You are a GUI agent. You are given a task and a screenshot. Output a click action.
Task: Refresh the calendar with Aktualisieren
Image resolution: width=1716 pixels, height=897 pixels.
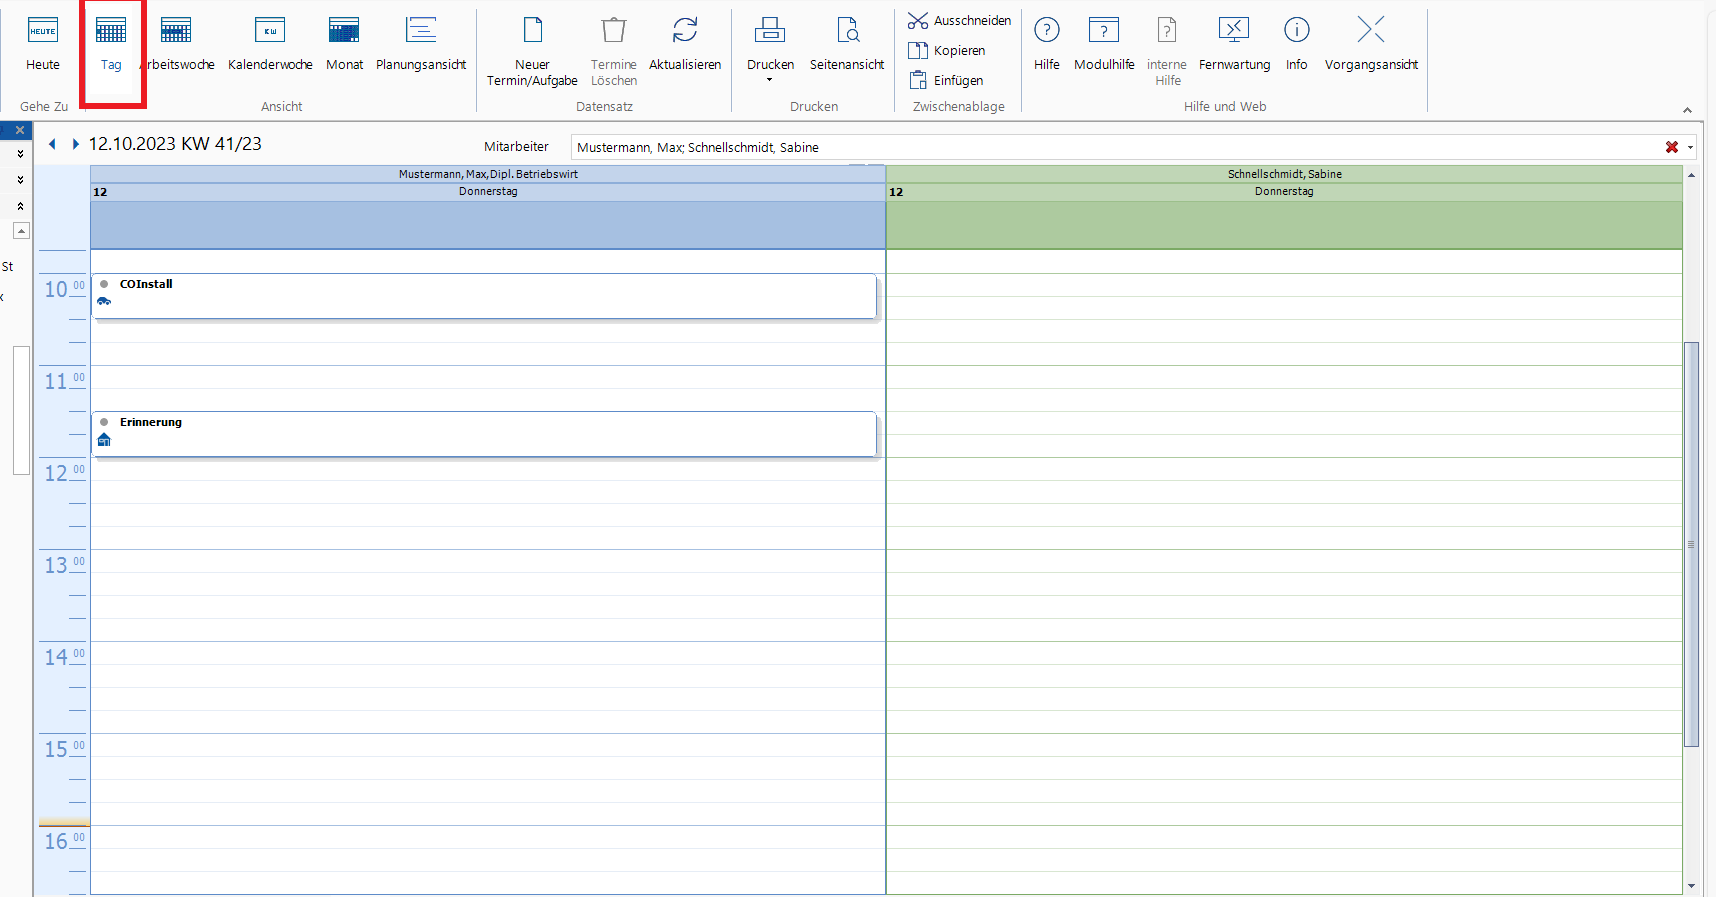coord(685,44)
